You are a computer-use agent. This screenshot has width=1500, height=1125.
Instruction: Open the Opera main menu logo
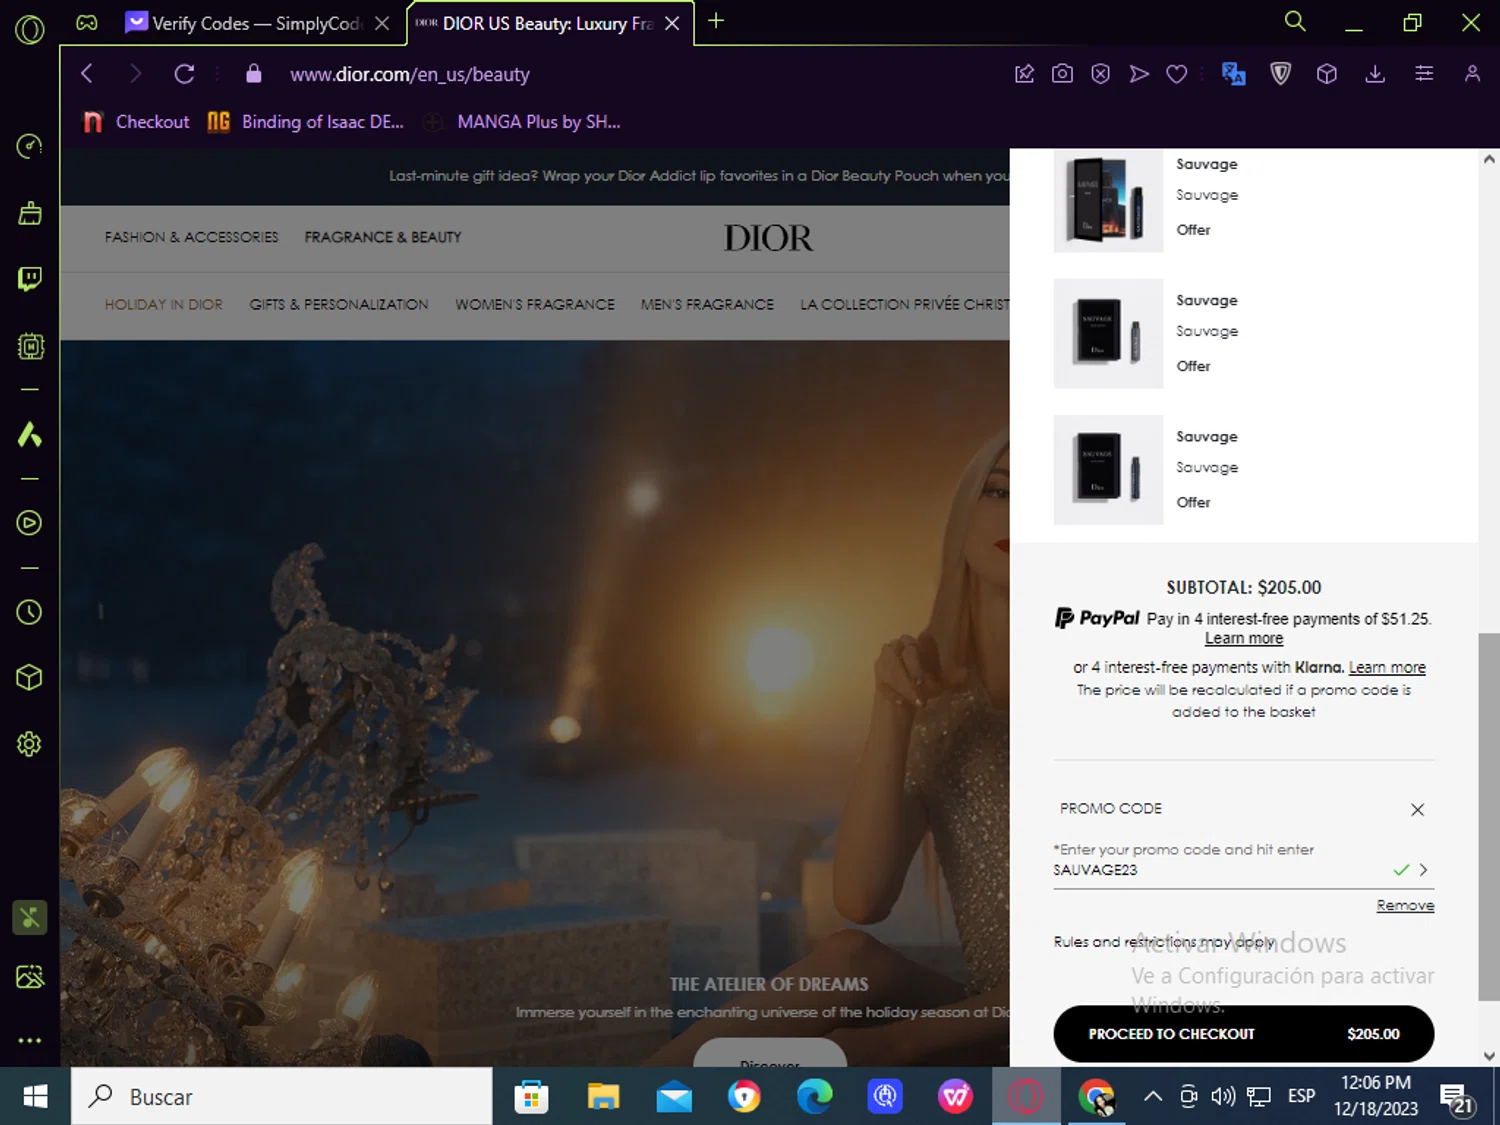point(30,30)
